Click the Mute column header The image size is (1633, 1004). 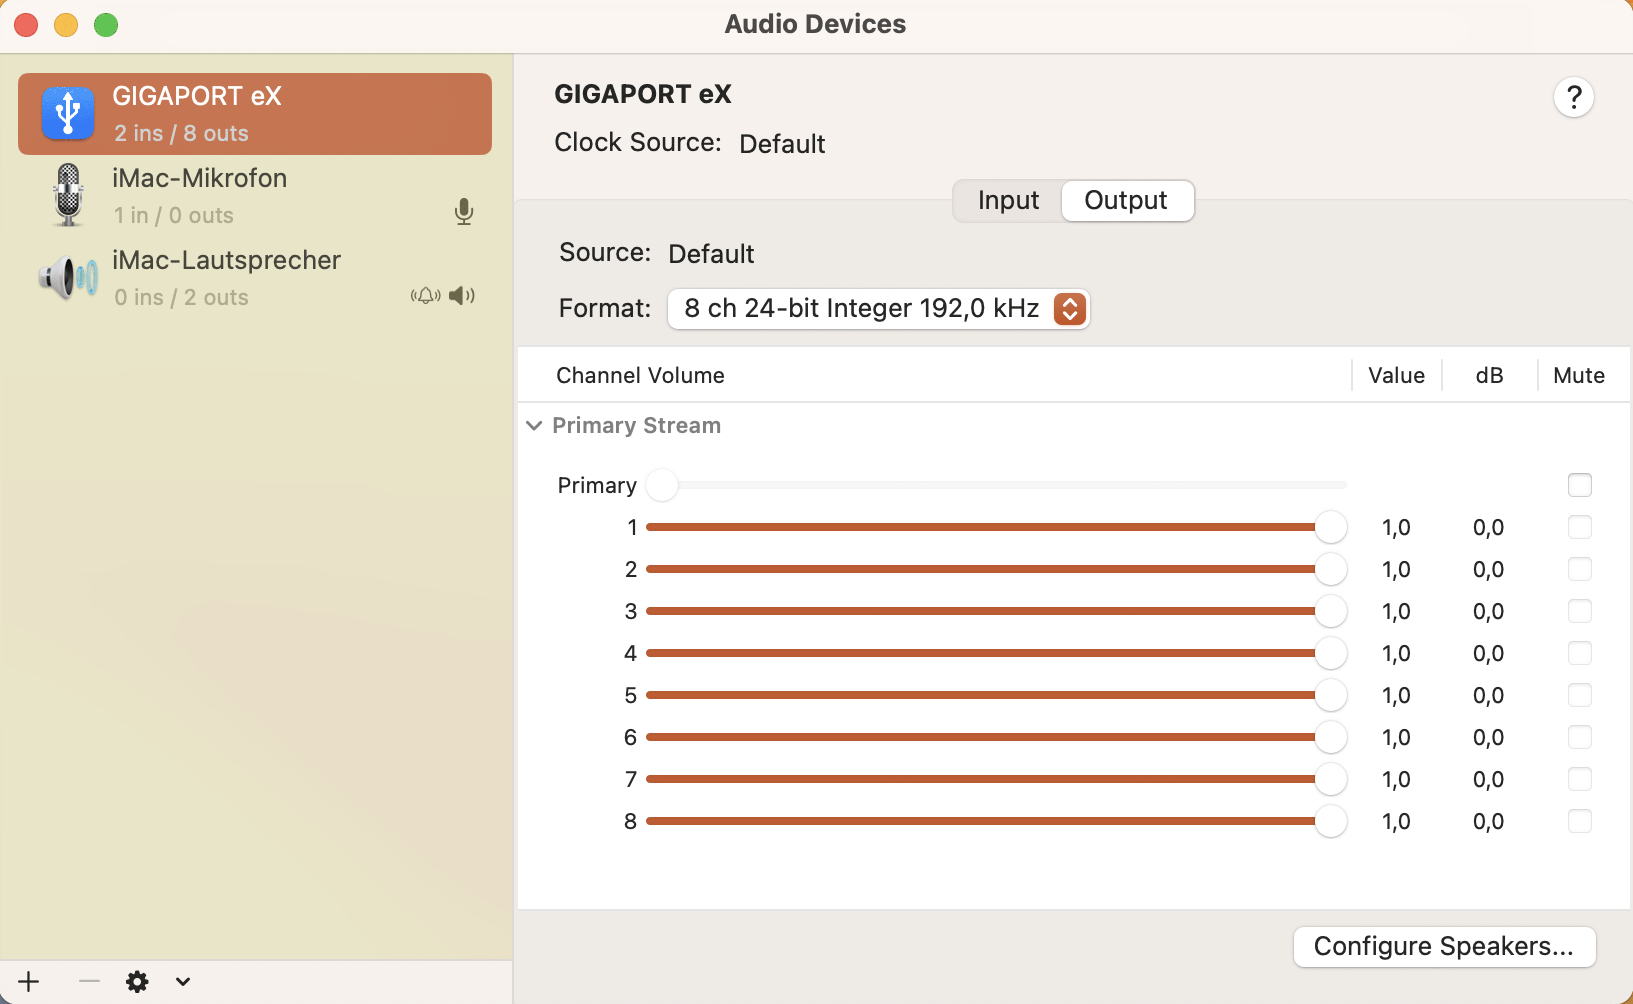coord(1579,375)
